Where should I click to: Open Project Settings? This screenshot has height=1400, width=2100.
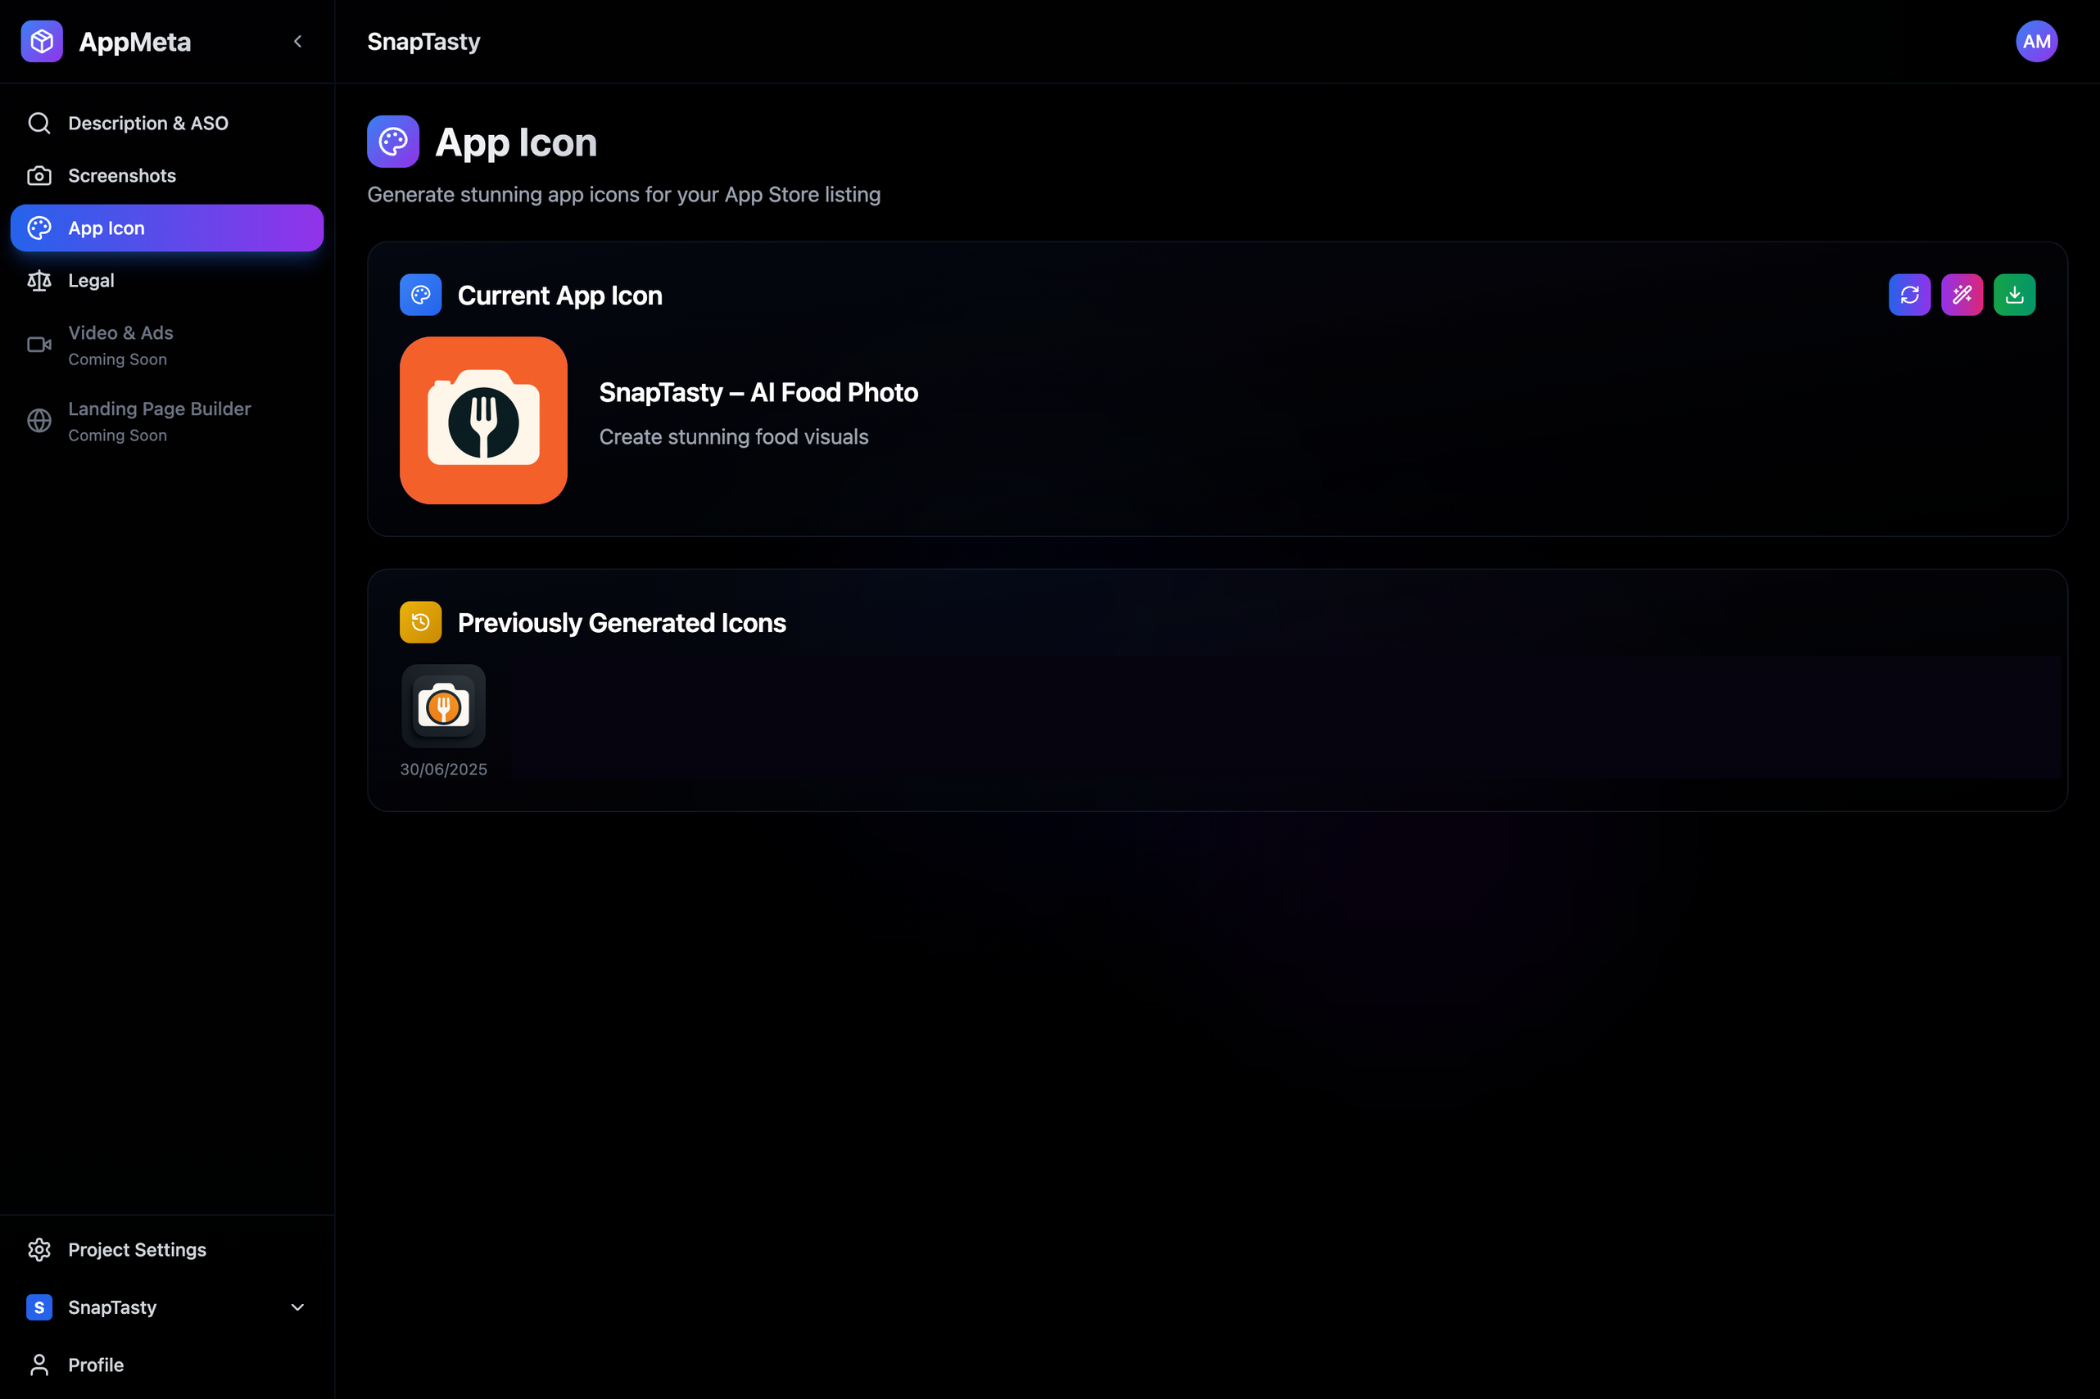(136, 1250)
